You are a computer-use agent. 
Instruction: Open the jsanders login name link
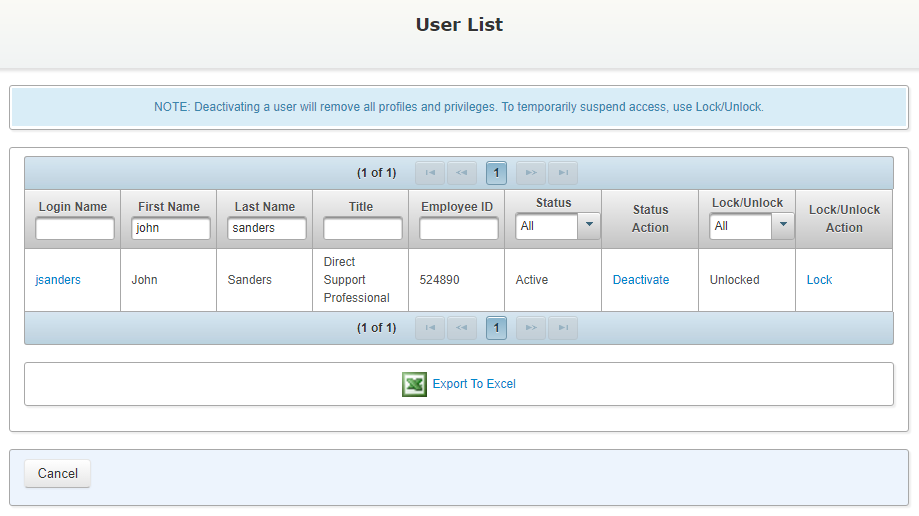(58, 280)
